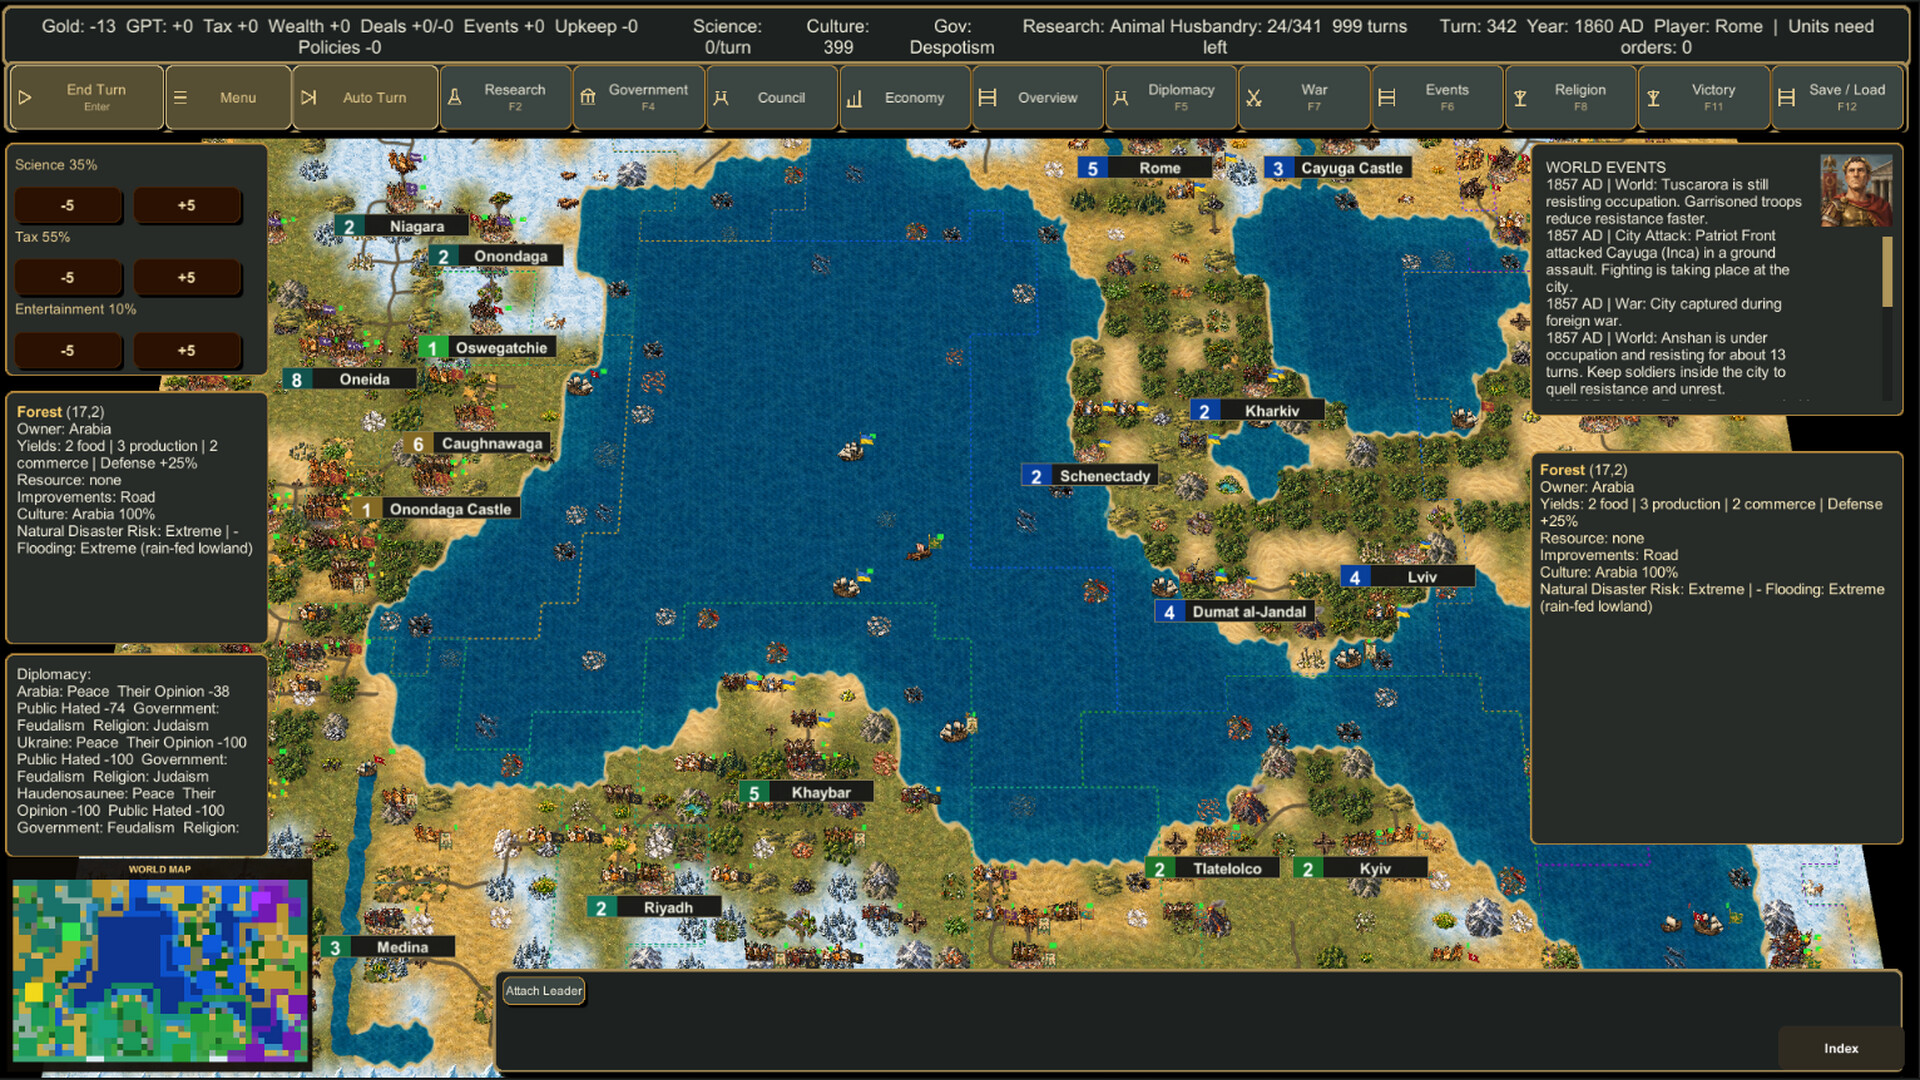Click the Attach Leader button
Image resolution: width=1920 pixels, height=1080 pixels.
544,991
